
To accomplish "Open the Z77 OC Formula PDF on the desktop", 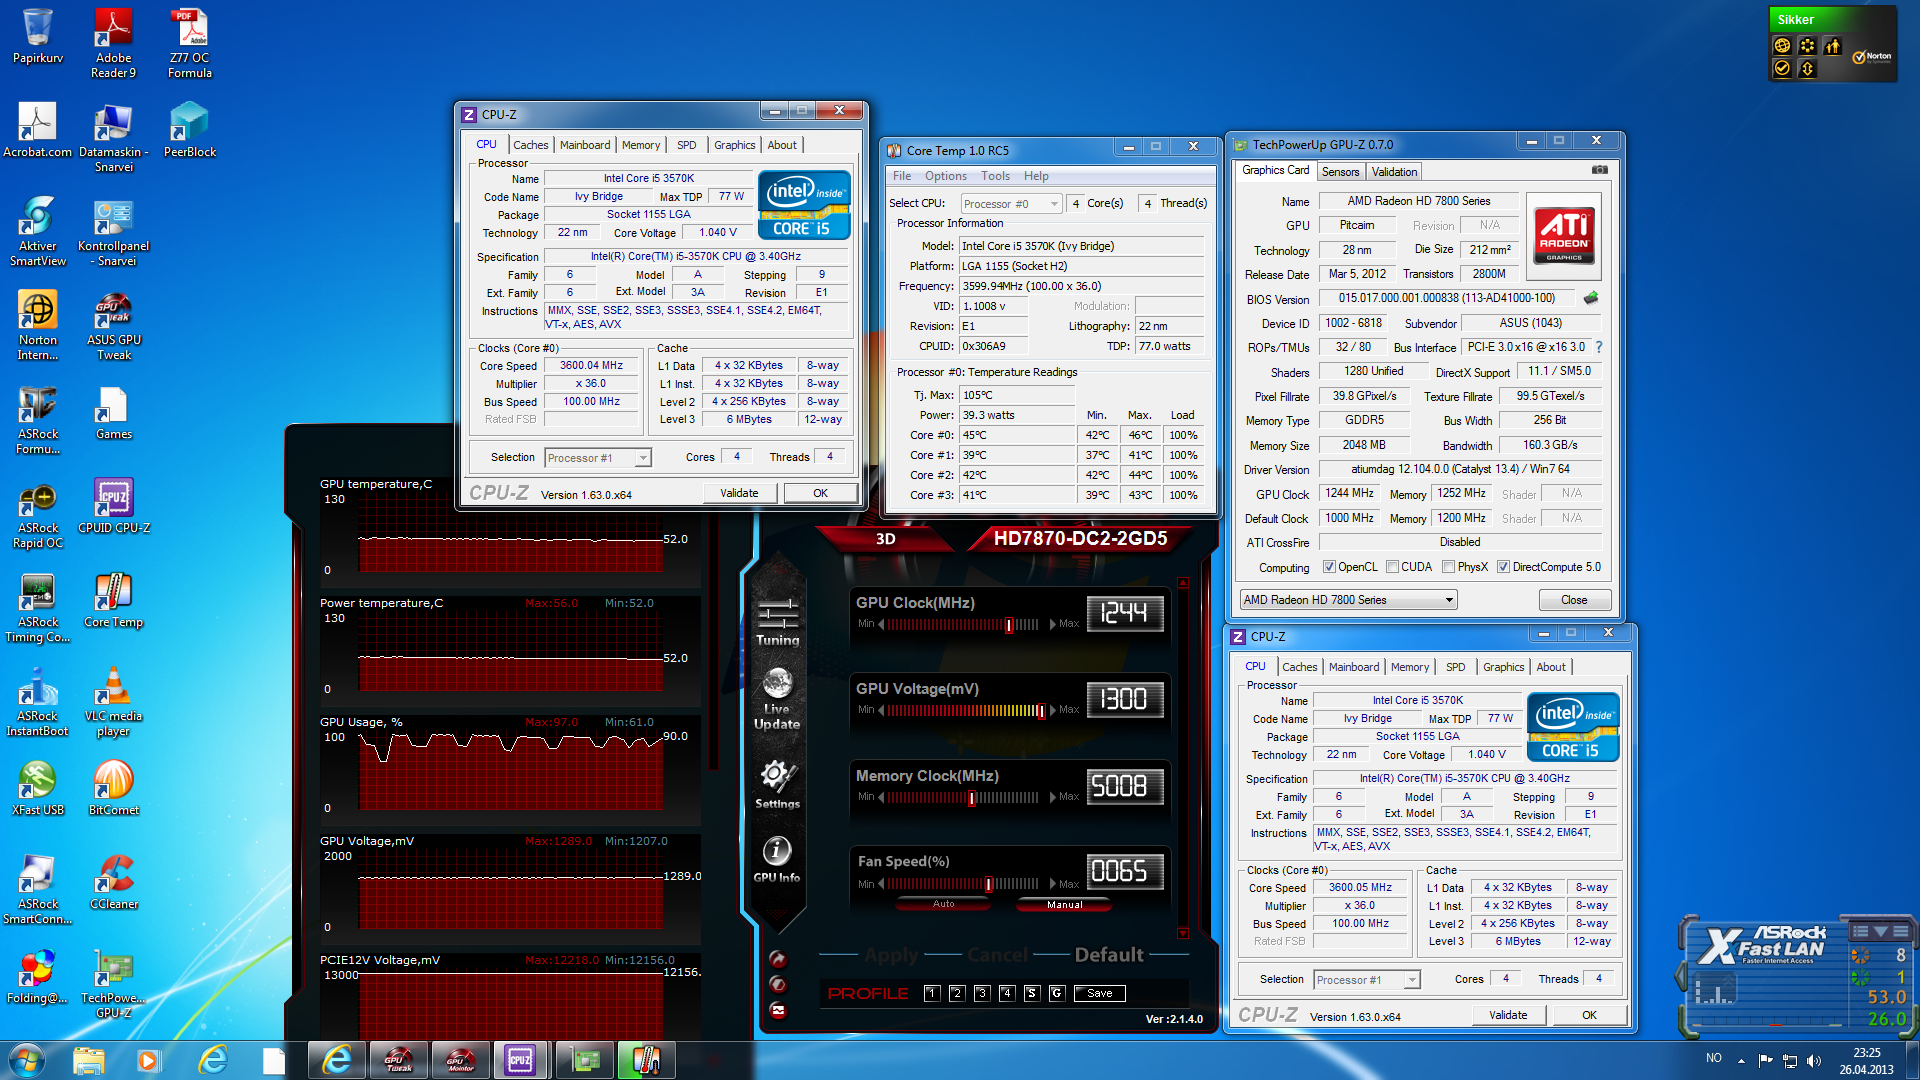I will click(x=189, y=43).
